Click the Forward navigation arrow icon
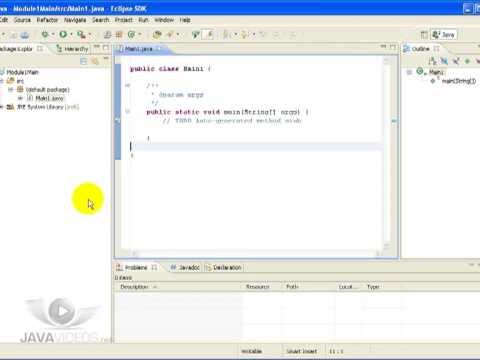Viewport: 480px width, 360px height. point(292,34)
